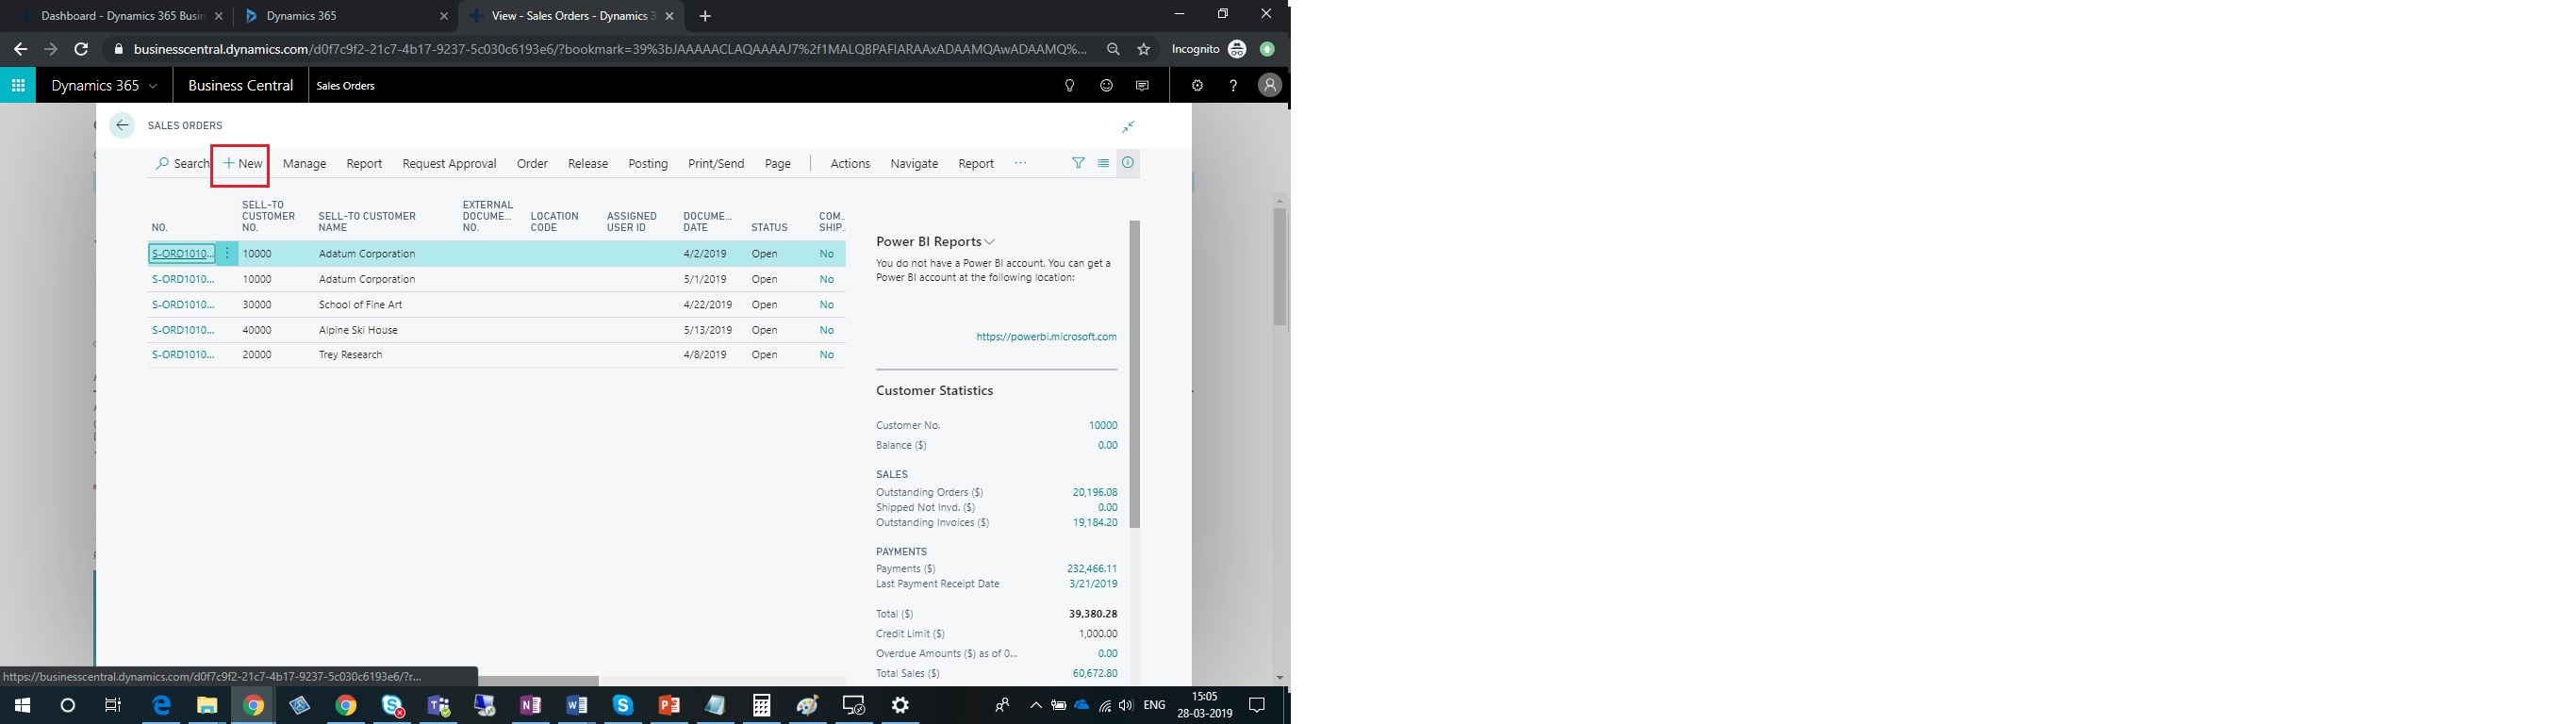
Task: Open Microsoft Word from the taskbar
Action: (576, 706)
